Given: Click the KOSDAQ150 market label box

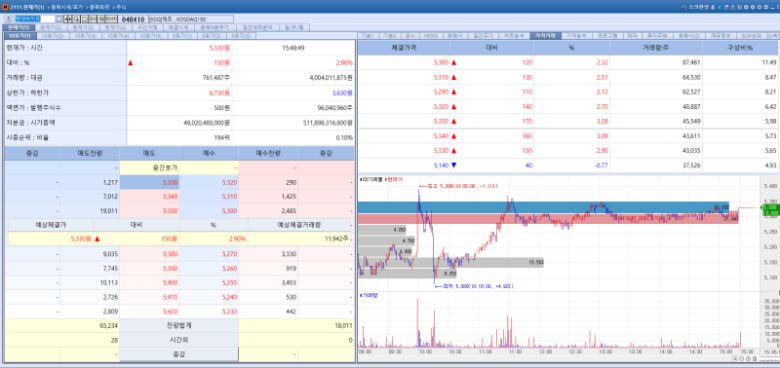Looking at the screenshot, I should (191, 19).
